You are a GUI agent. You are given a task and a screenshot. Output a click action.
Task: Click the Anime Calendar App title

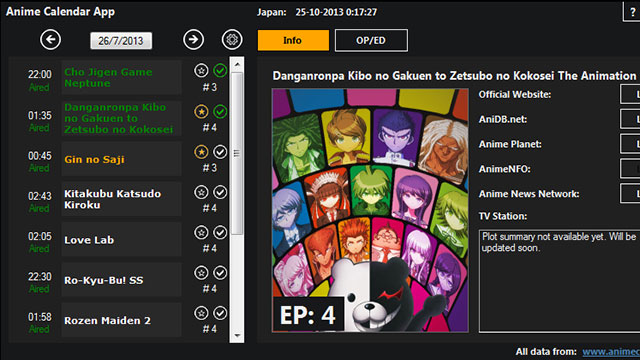[x=60, y=11]
